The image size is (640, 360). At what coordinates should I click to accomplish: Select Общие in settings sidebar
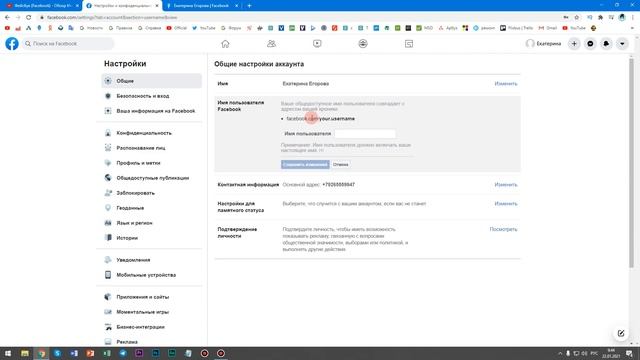151,81
